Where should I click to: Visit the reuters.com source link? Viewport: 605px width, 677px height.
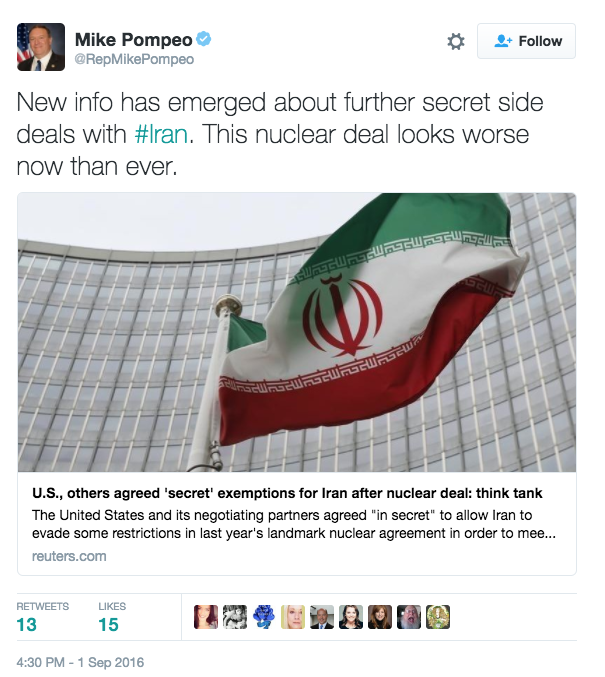coord(69,556)
